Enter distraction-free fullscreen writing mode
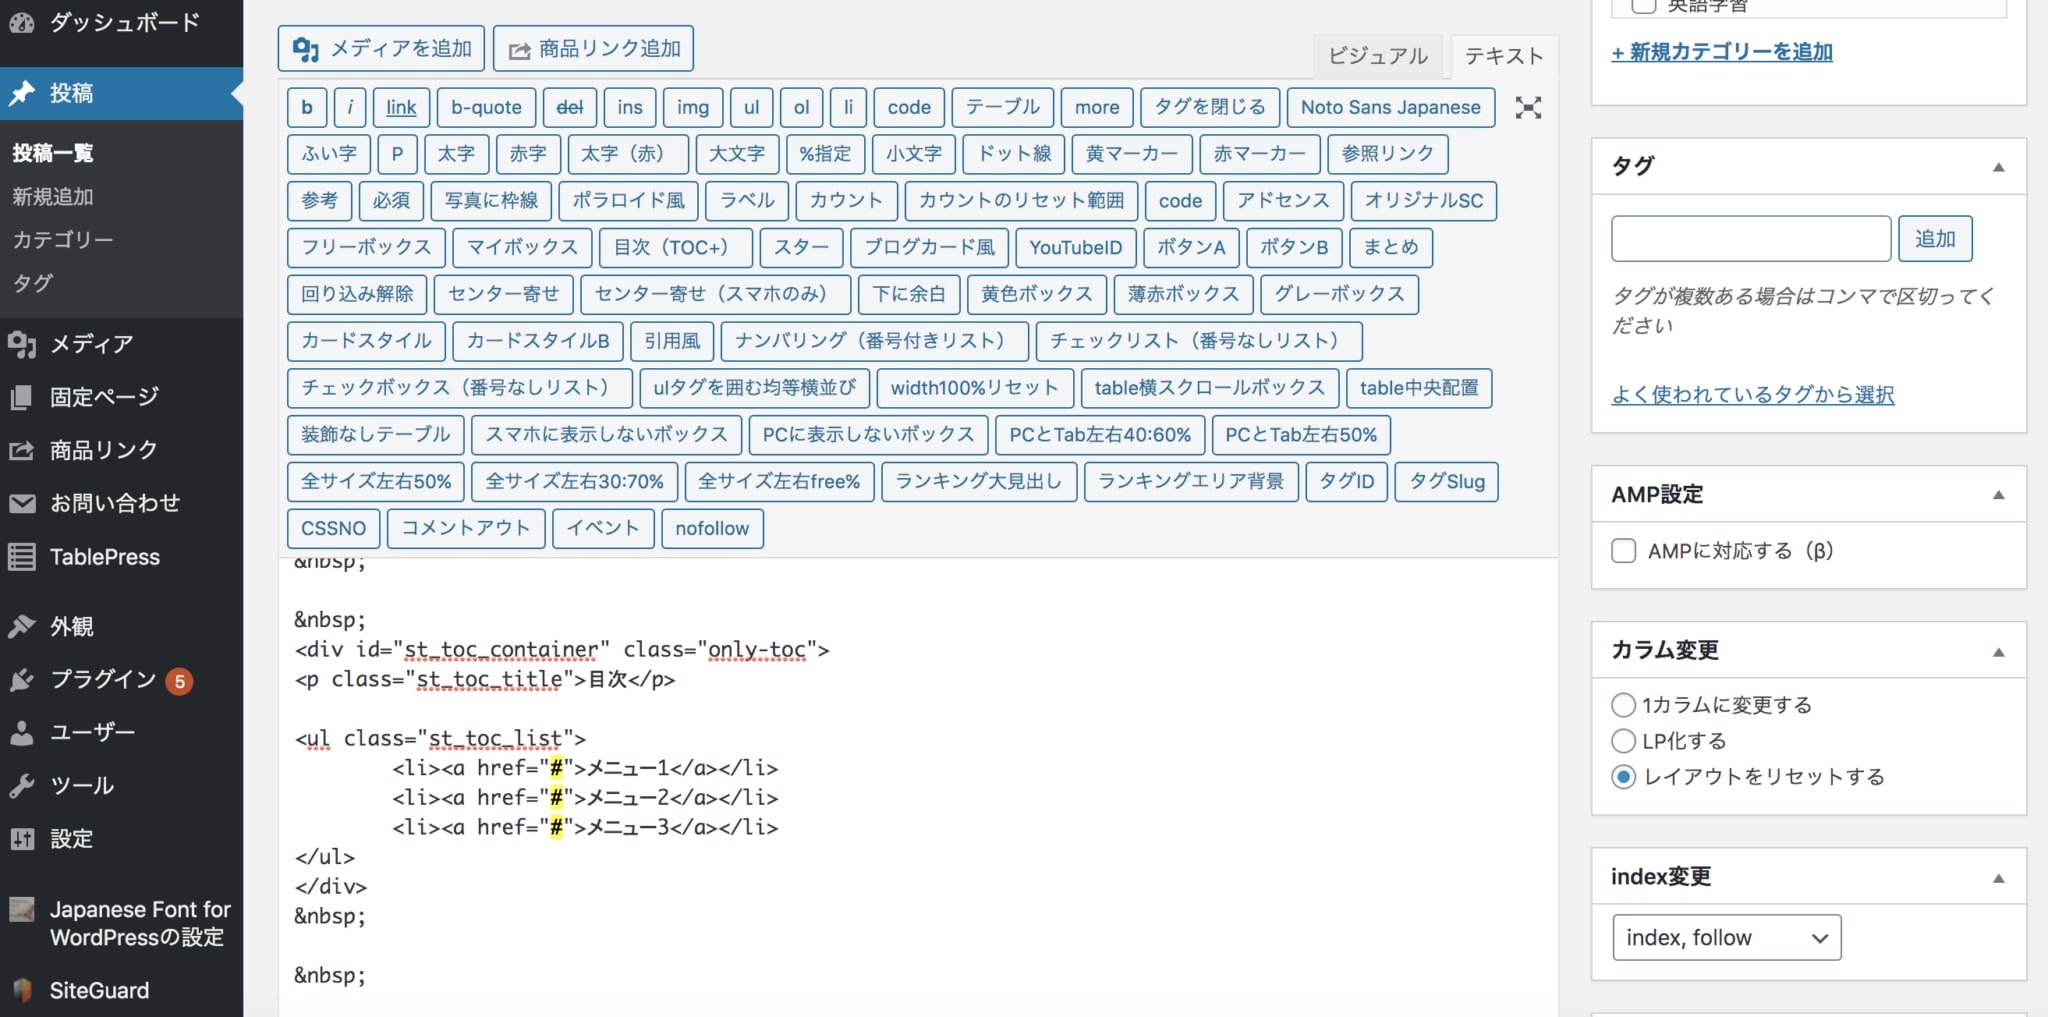The width and height of the screenshot is (2048, 1017). [1529, 107]
